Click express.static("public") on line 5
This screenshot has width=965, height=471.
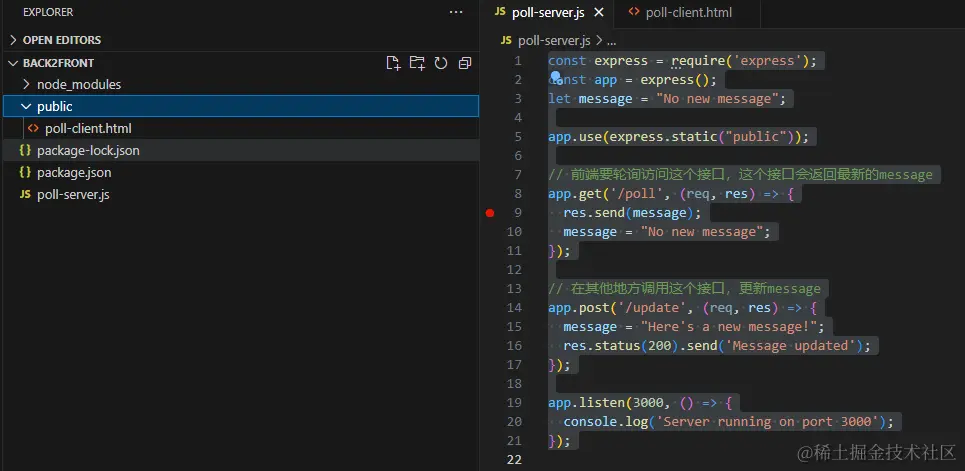pyautogui.click(x=702, y=137)
